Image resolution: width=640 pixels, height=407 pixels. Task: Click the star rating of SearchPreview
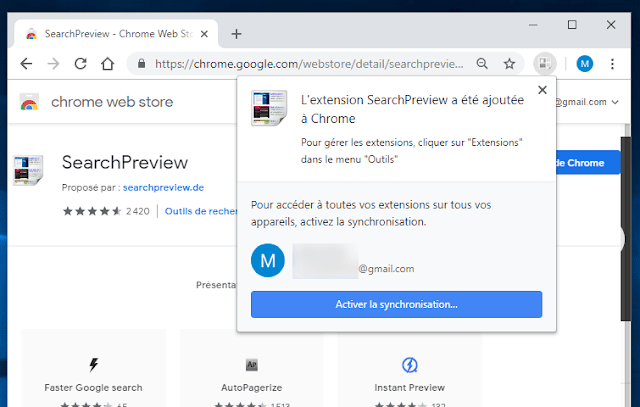coord(92,211)
